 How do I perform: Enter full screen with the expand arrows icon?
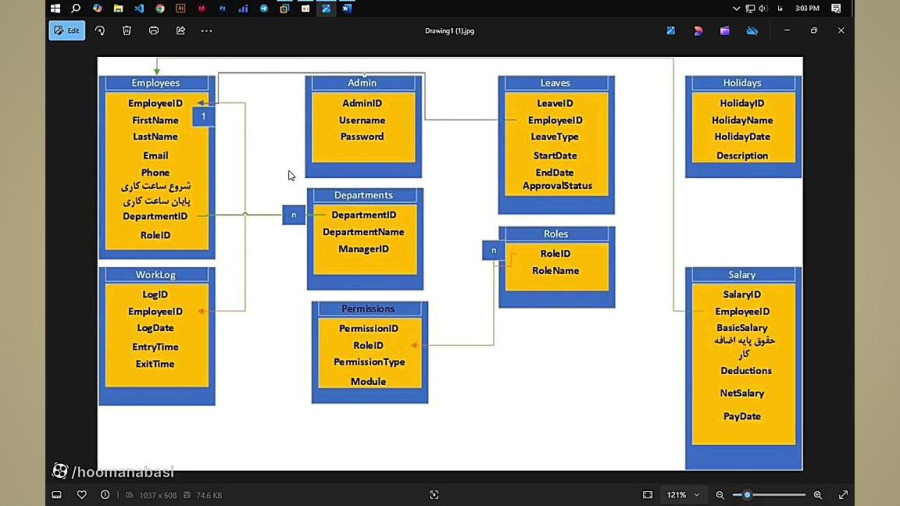coord(843,495)
